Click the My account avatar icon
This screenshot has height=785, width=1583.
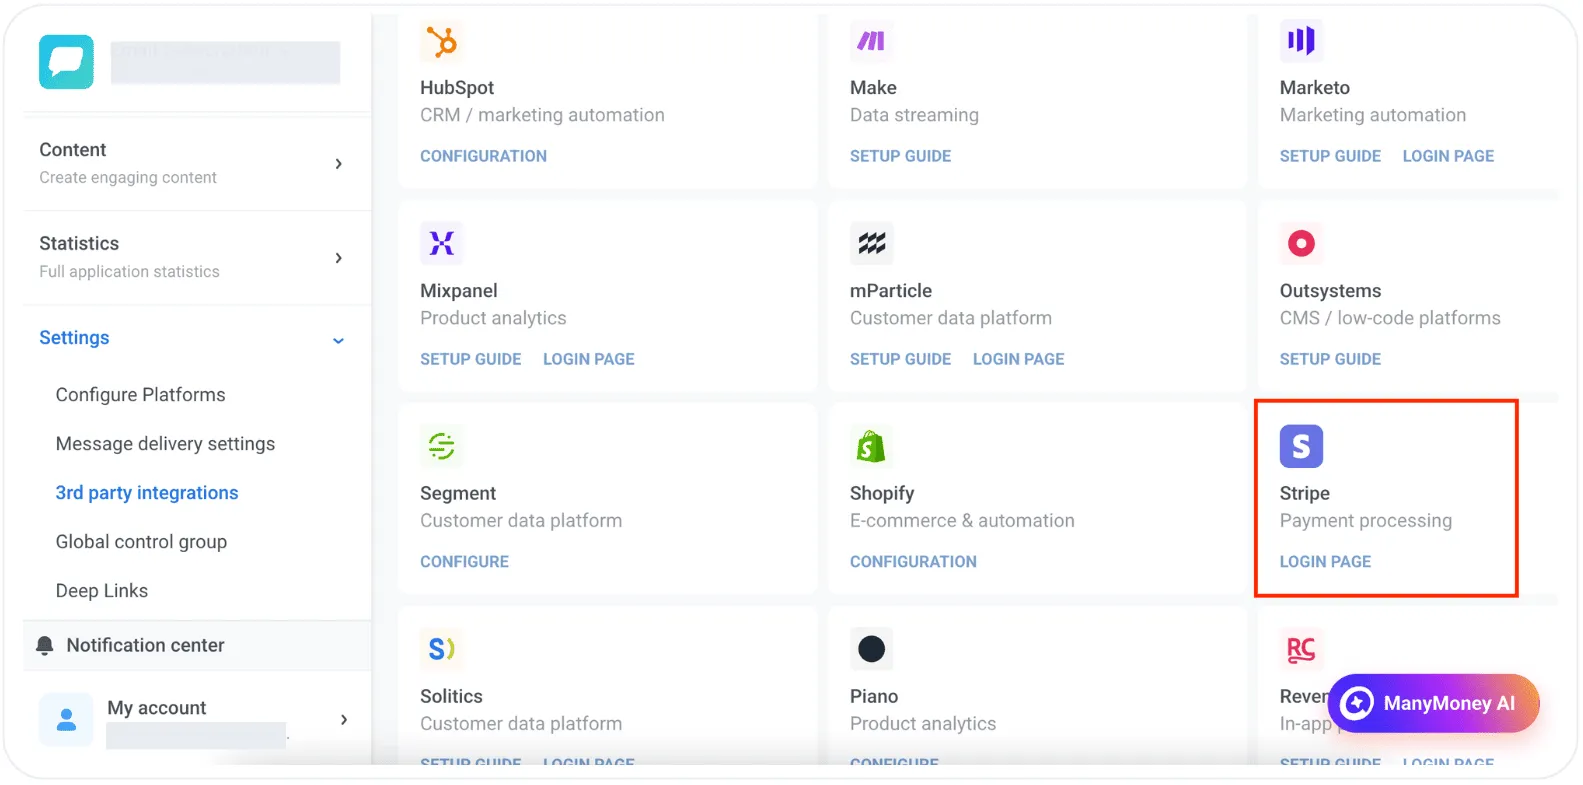coord(66,719)
